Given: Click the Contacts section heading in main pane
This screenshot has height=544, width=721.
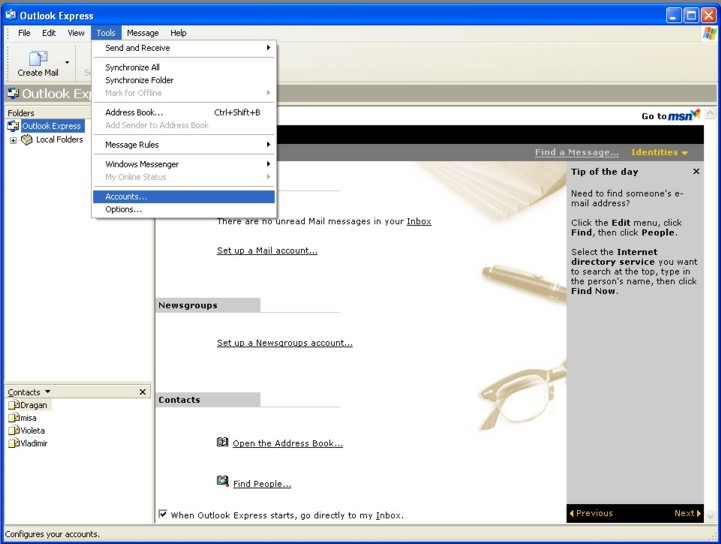Looking at the screenshot, I should pos(179,400).
